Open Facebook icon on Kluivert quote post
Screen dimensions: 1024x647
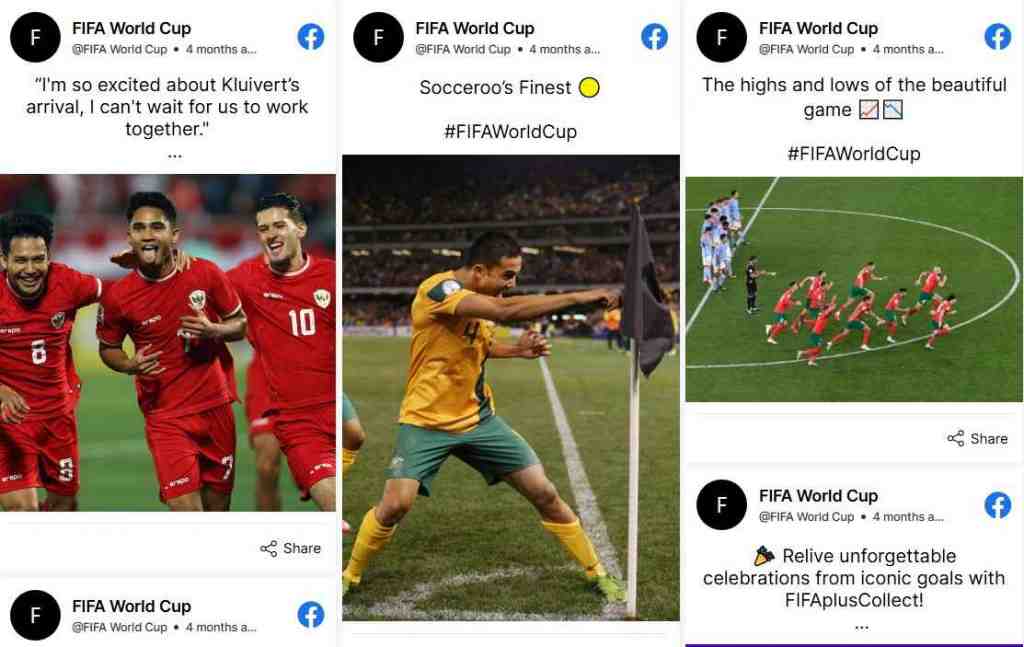[311, 37]
